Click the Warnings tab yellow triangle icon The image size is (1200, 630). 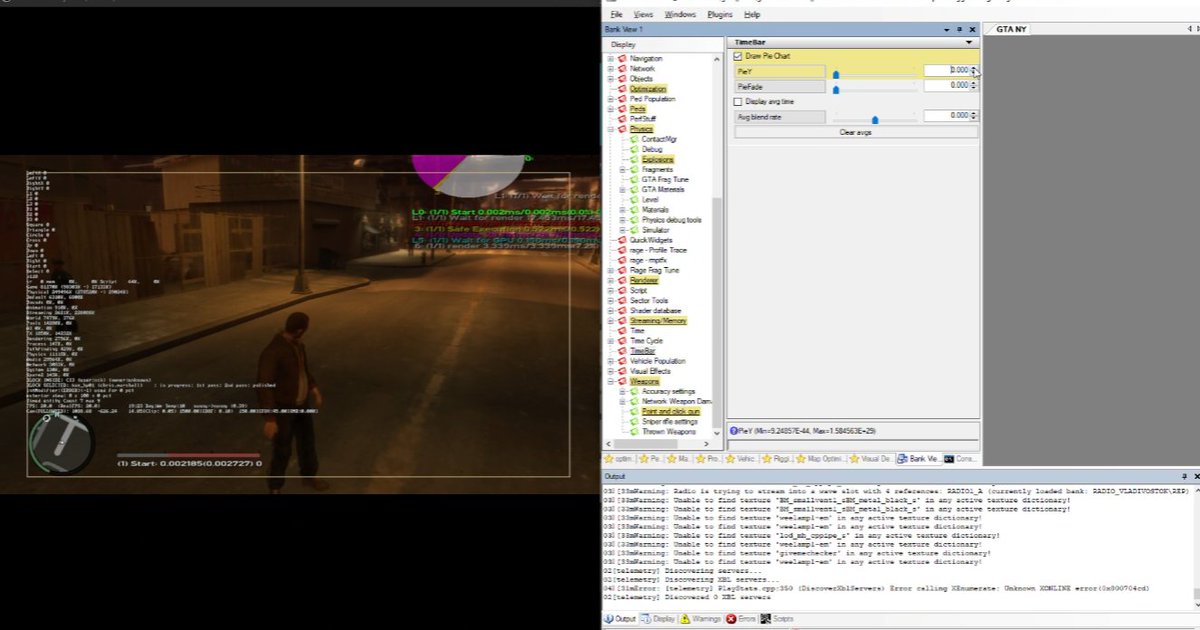685,619
